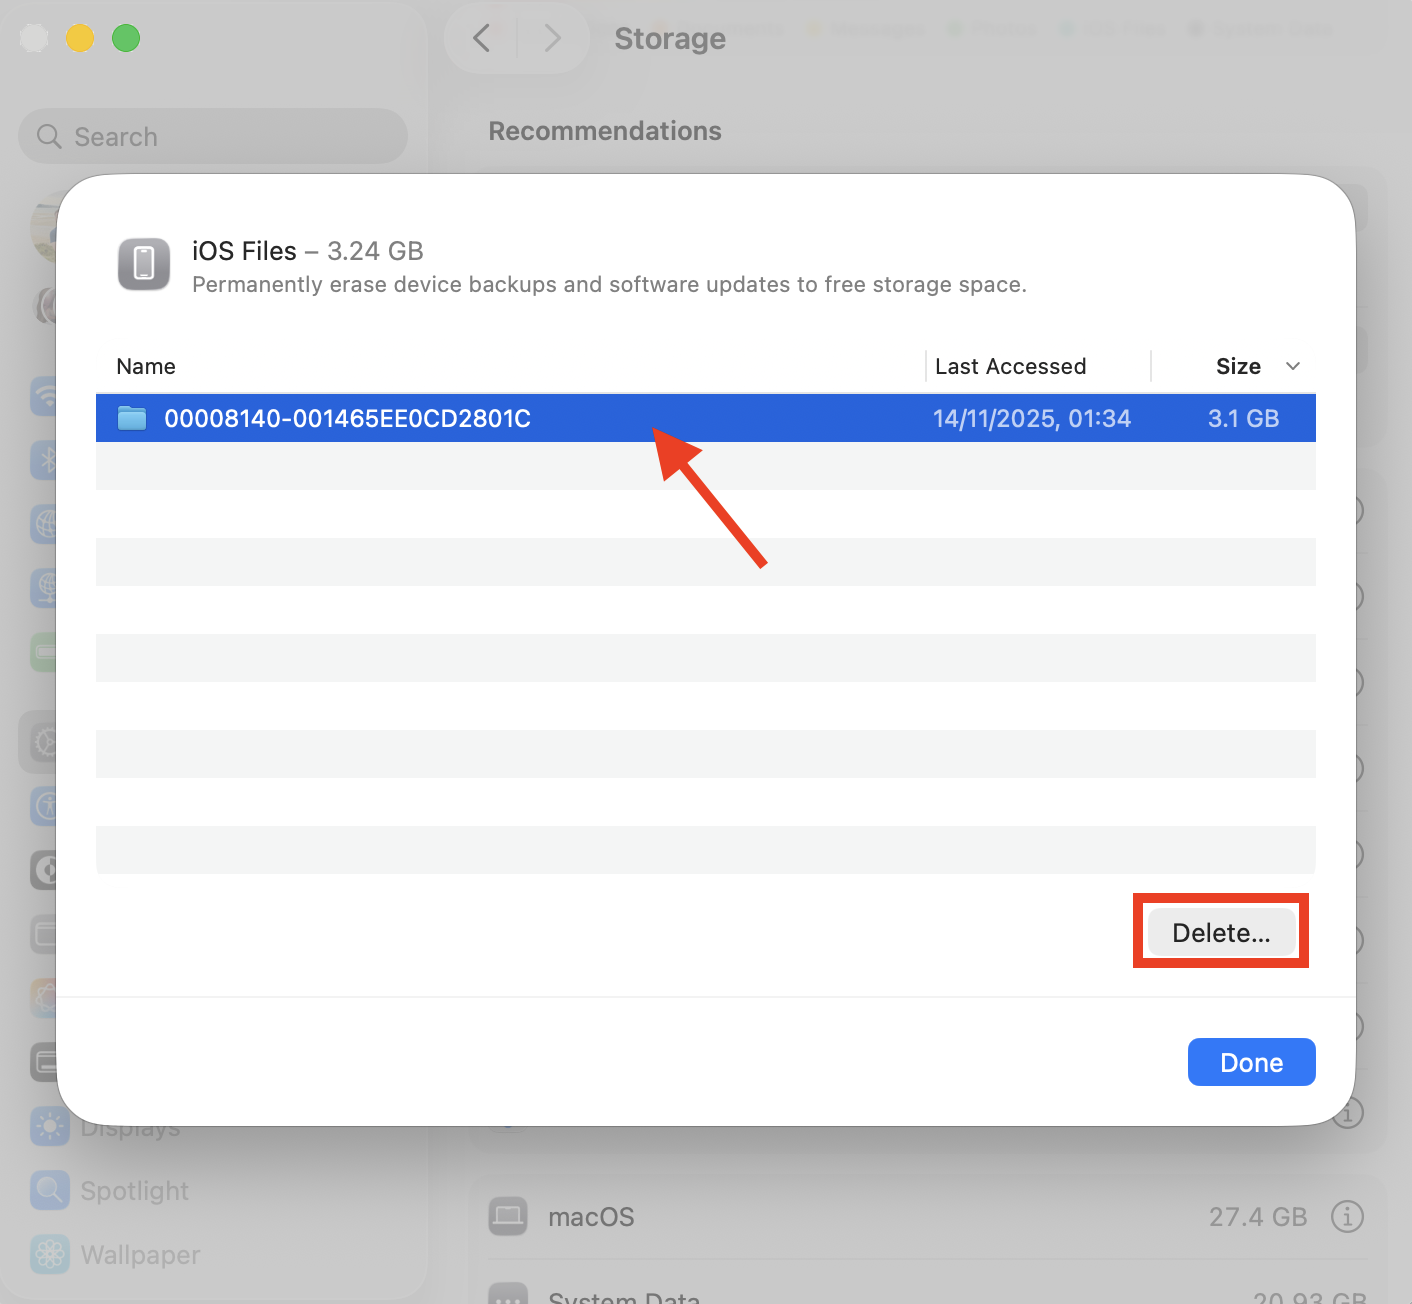This screenshot has height=1304, width=1412.
Task: Open General settings via the gear icon
Action: pyautogui.click(x=47, y=742)
